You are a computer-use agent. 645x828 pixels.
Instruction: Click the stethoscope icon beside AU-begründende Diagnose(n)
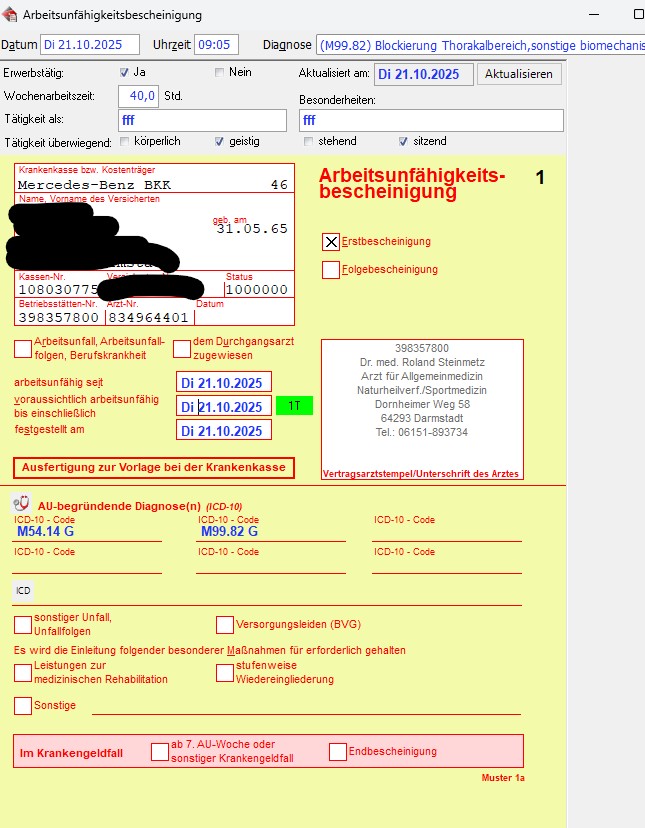(20, 504)
